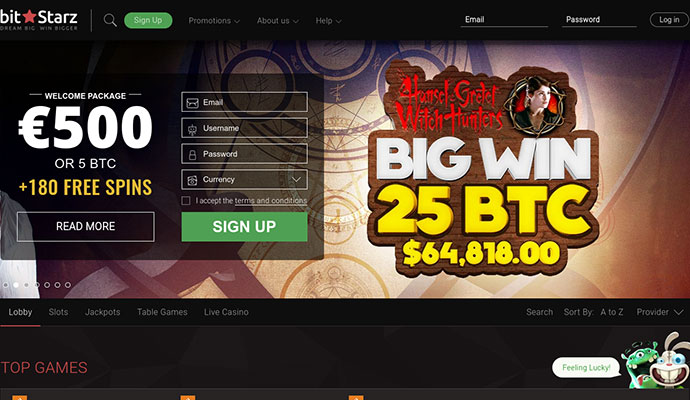Screen dimensions: 690x400
Task: Click the magnifying glass search icon
Action: pyautogui.click(x=110, y=20)
